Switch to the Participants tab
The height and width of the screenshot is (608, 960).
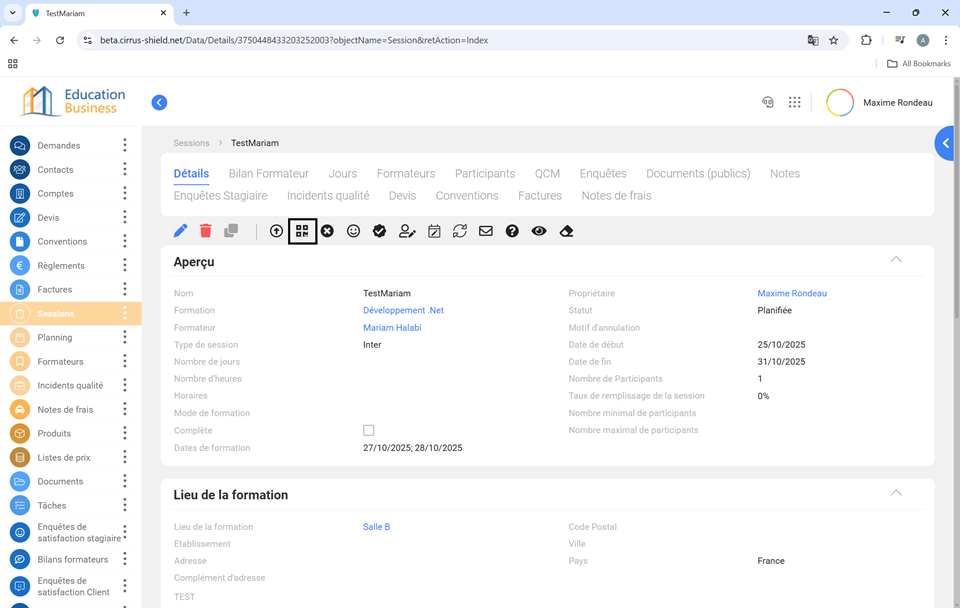coord(484,173)
